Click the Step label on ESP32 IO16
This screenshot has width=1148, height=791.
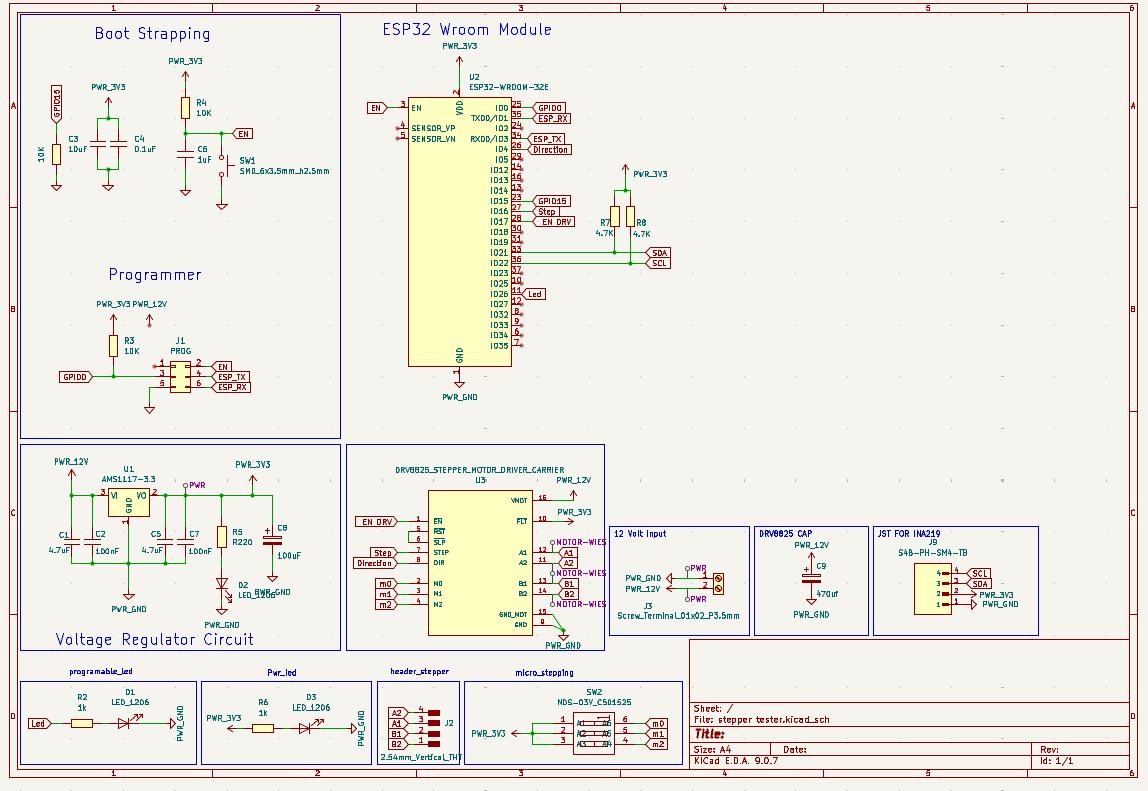point(546,211)
